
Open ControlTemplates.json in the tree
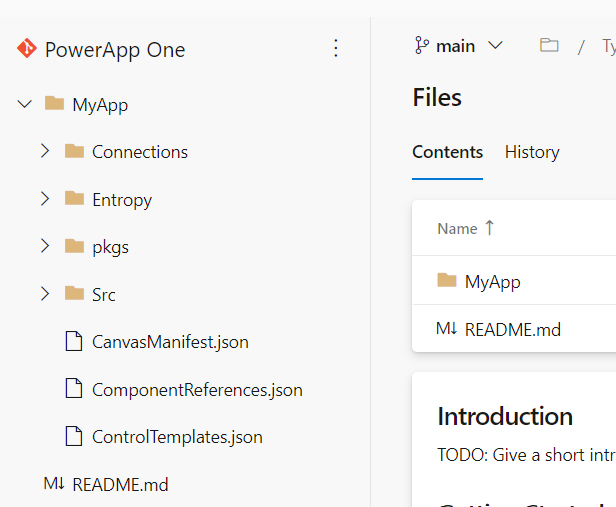[x=178, y=437]
